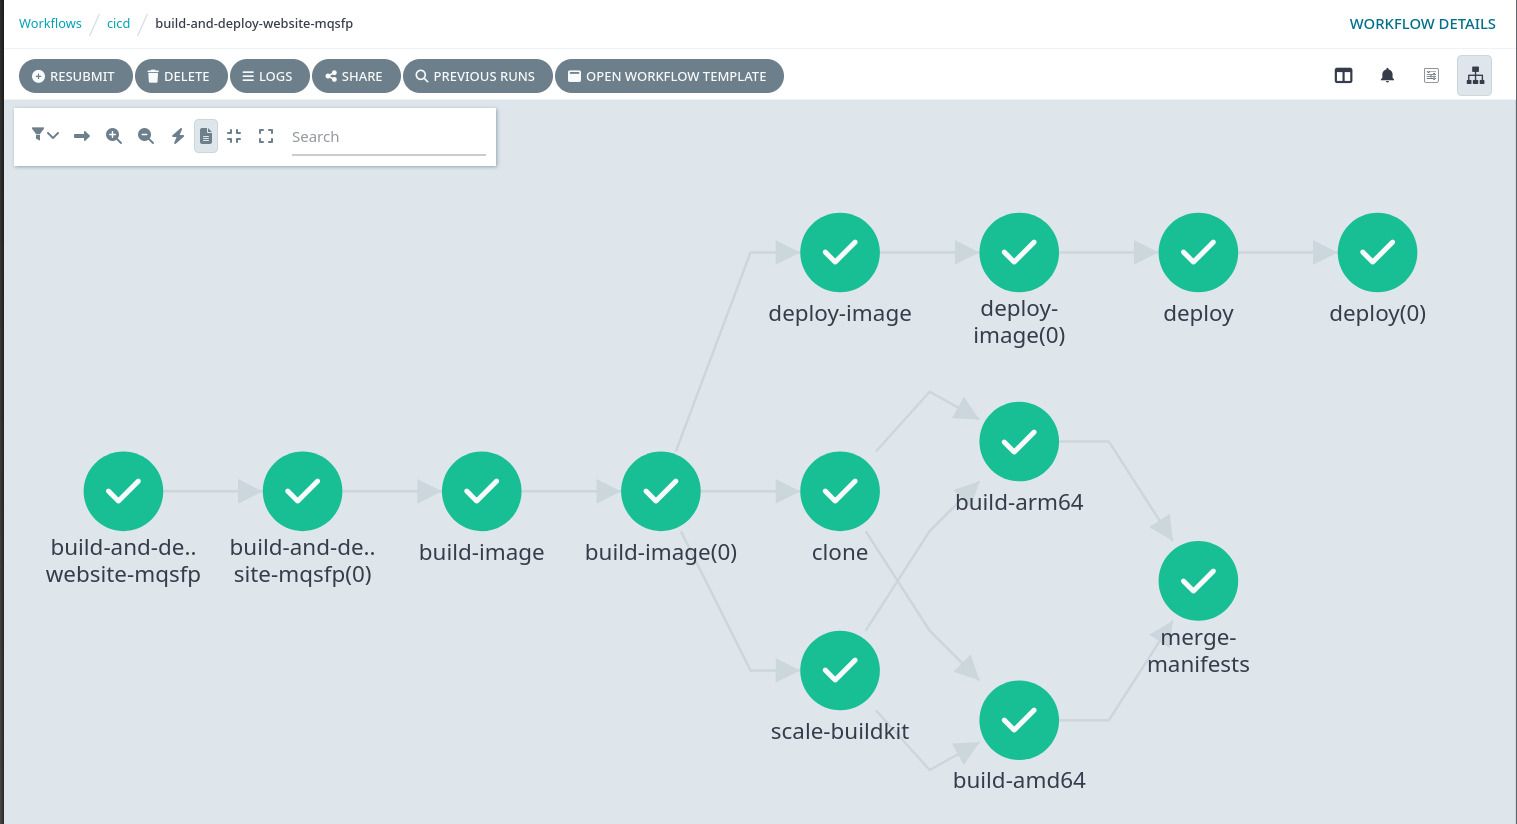
Task: Select the merge-manifests node in the graph
Action: pyautogui.click(x=1198, y=580)
